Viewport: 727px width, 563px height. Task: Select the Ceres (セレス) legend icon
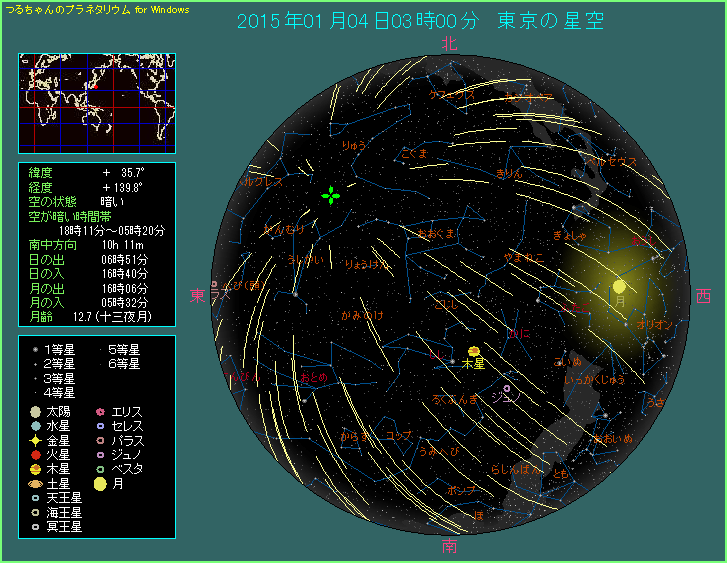tap(100, 426)
